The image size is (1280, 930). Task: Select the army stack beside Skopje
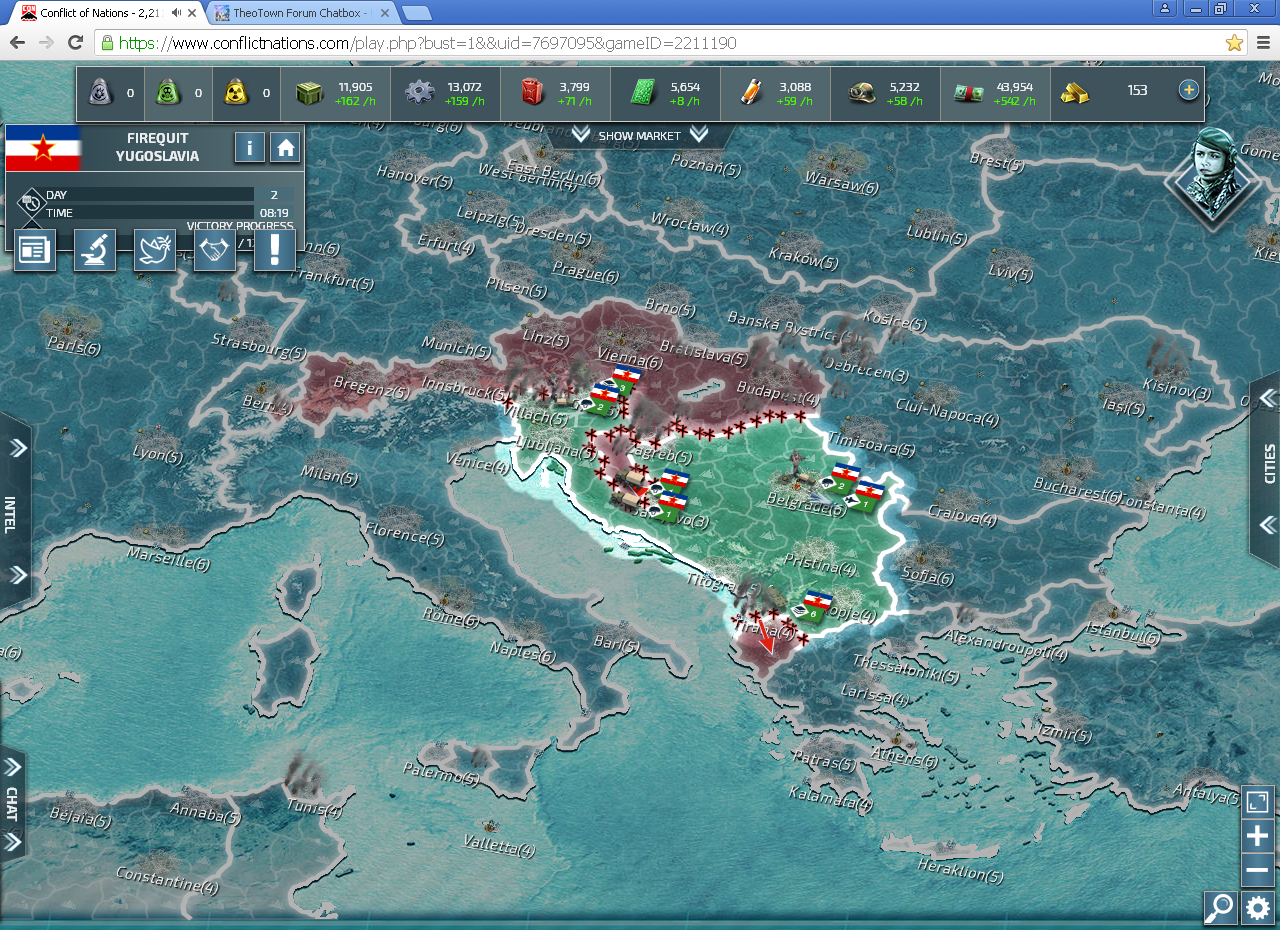tap(812, 606)
